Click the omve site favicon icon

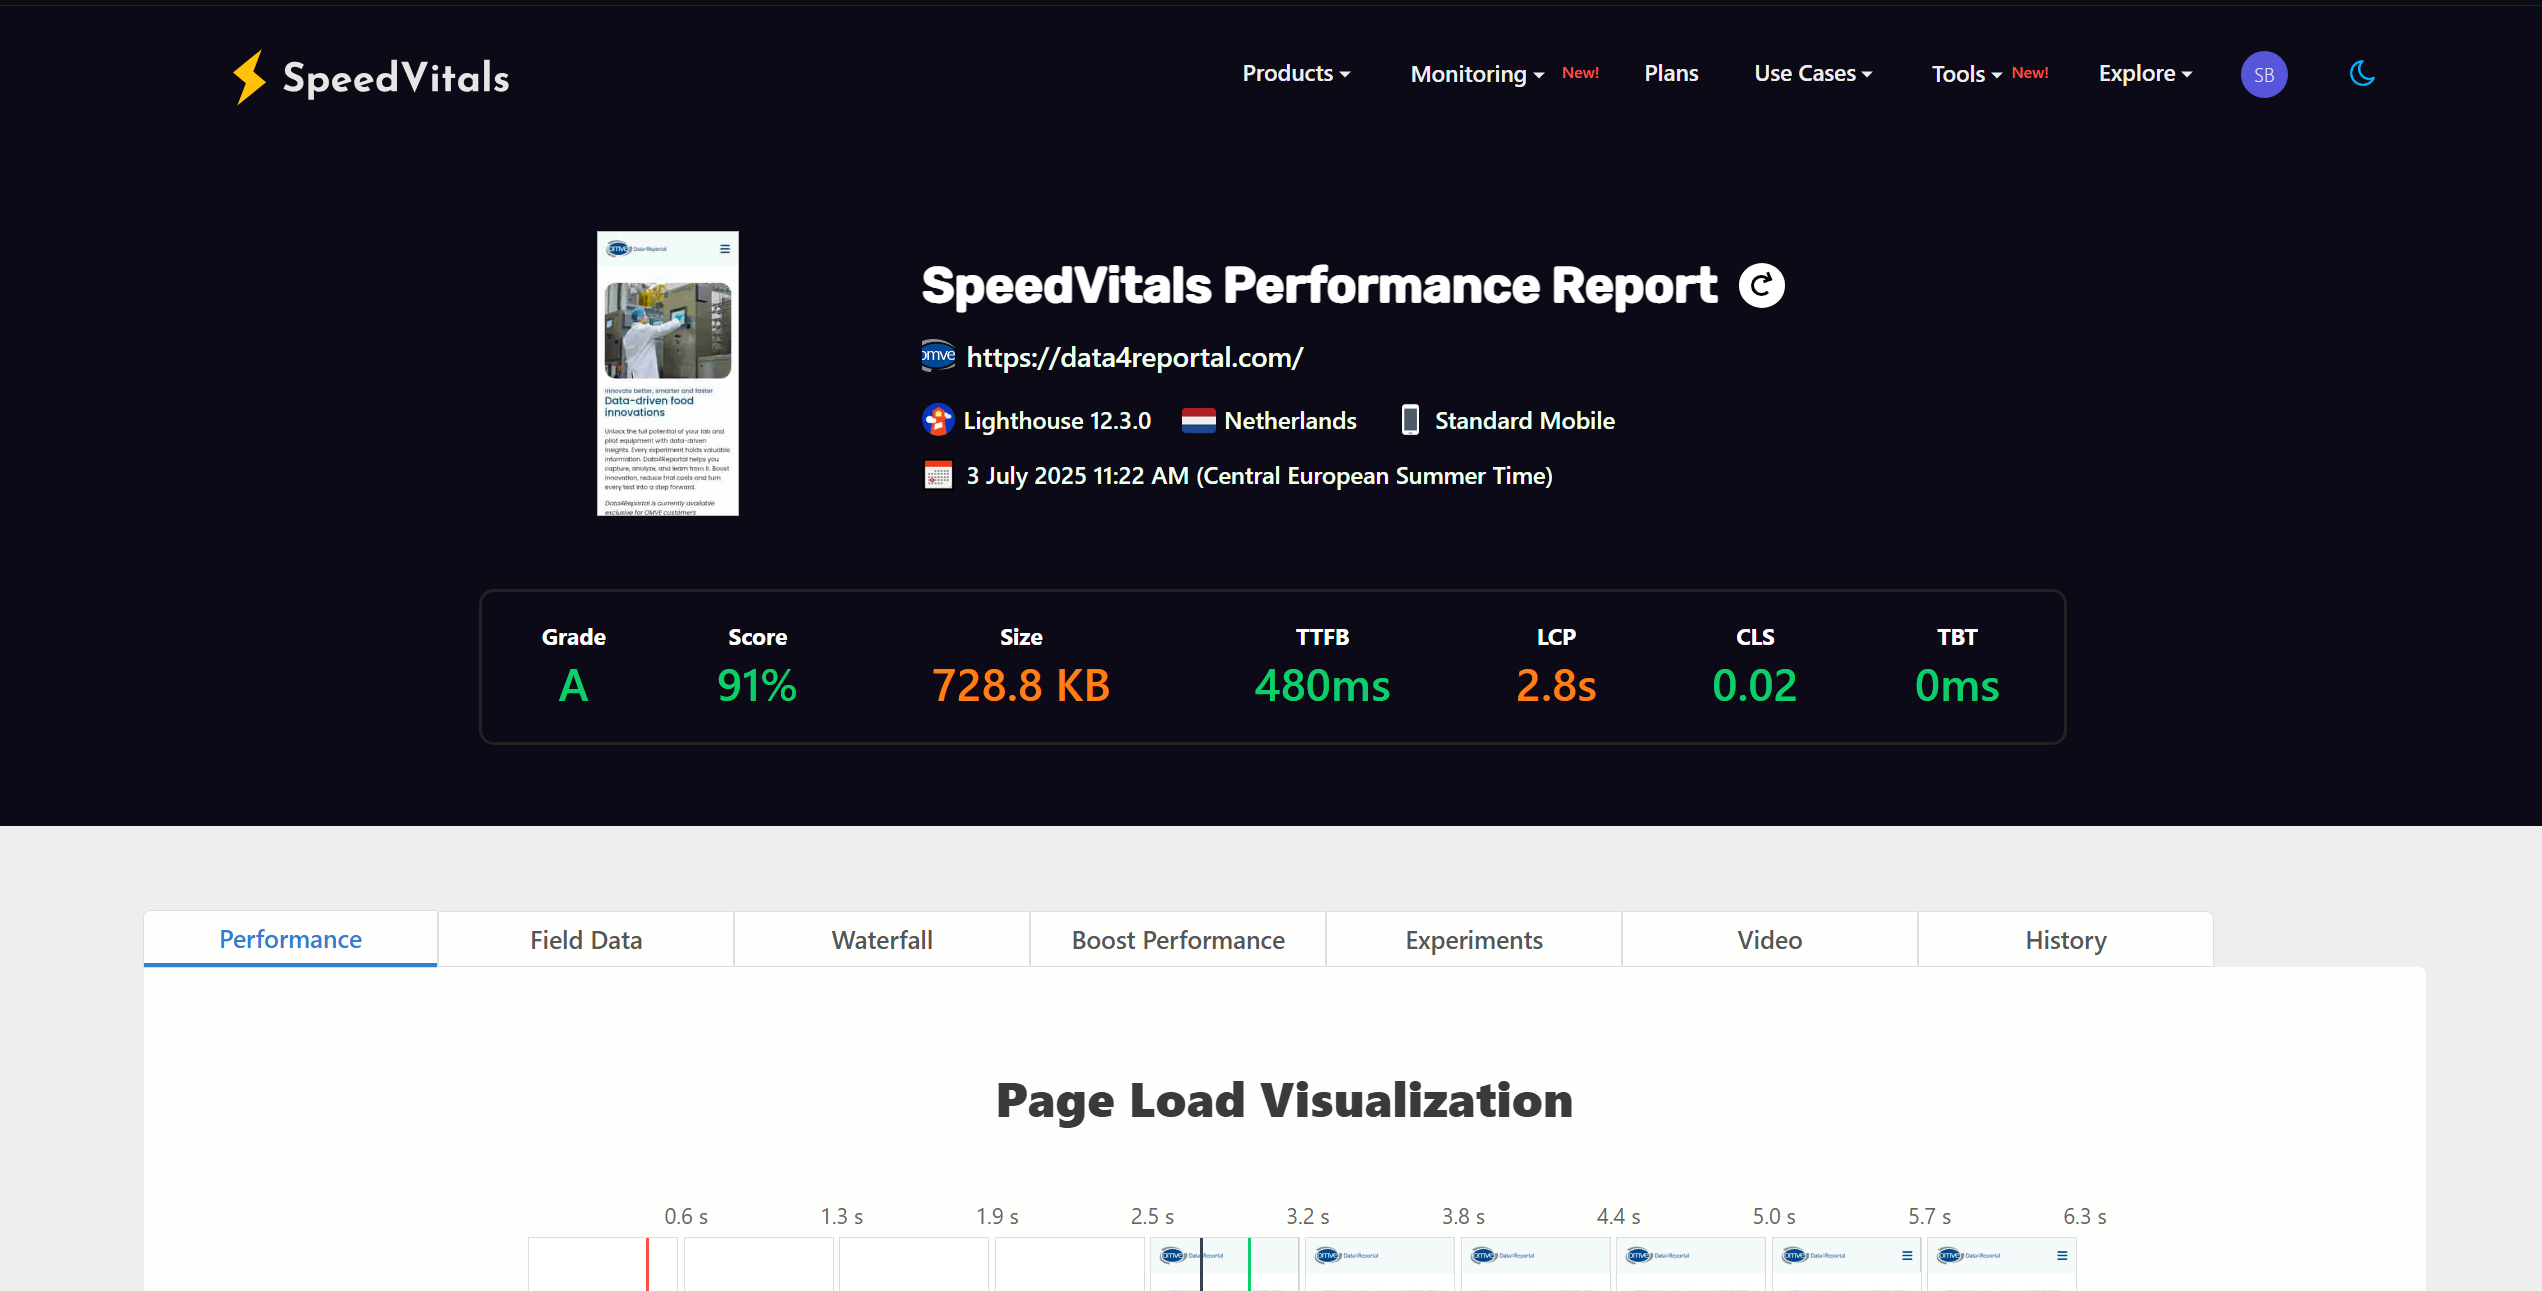point(938,356)
